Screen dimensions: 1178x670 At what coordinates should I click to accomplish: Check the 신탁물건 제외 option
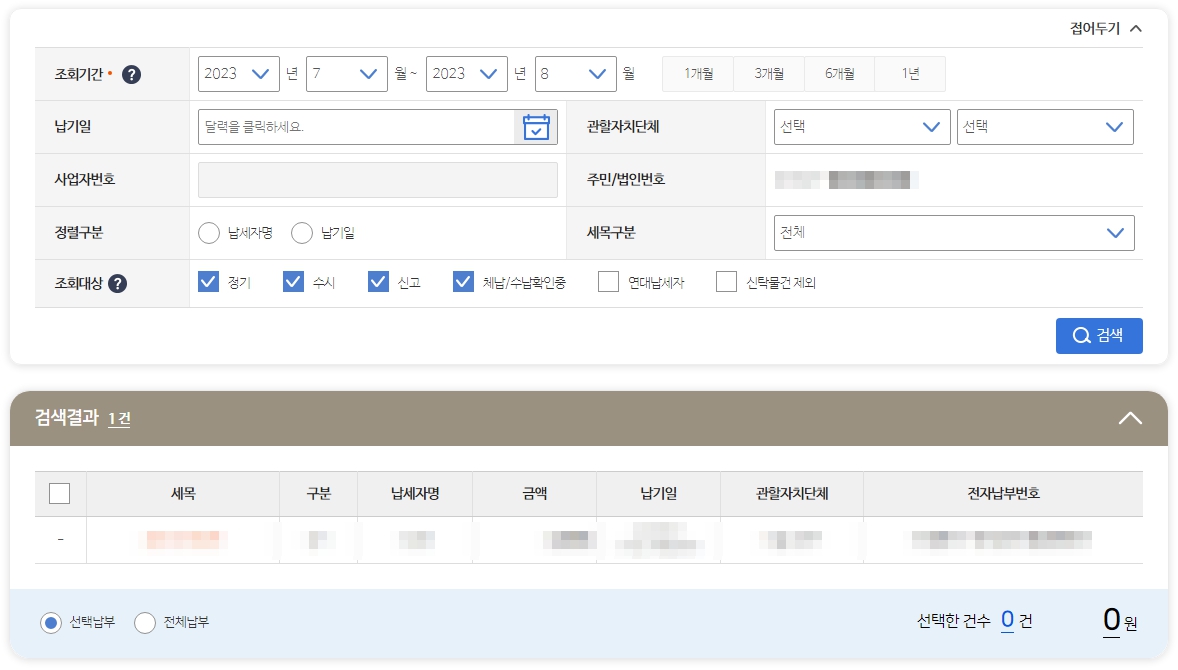726,282
